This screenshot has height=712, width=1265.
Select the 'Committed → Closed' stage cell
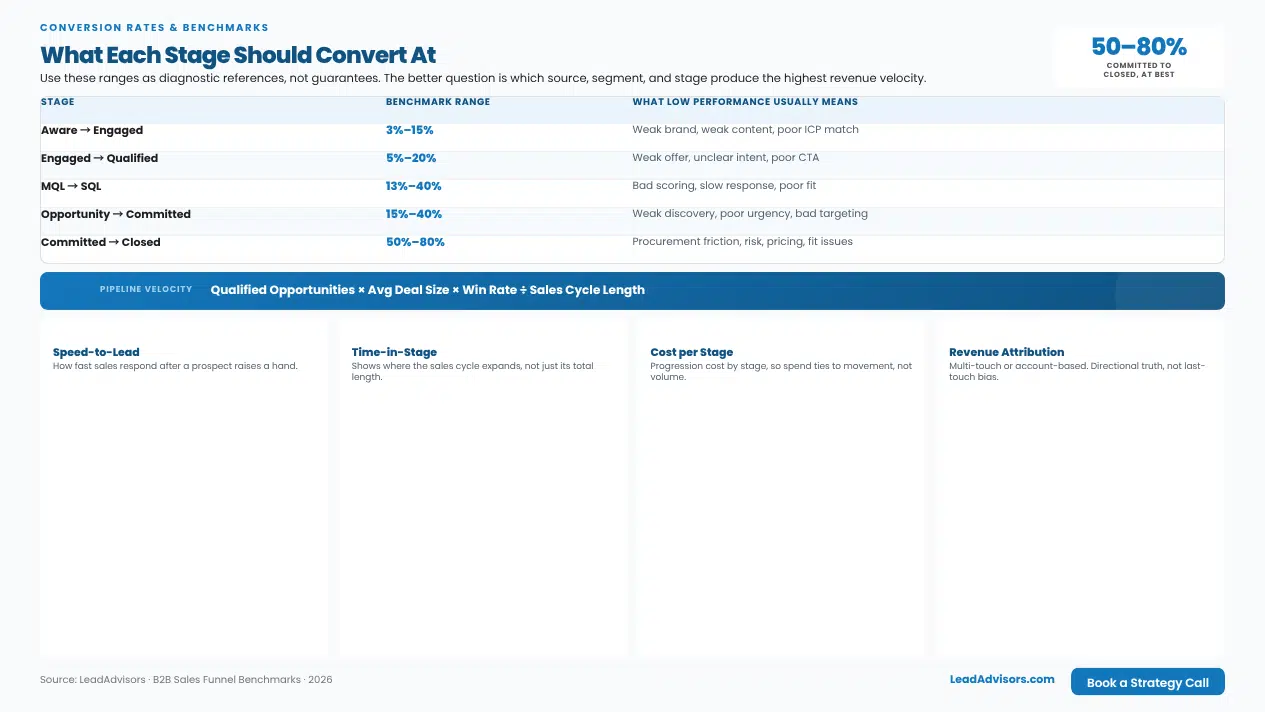pyautogui.click(x=101, y=242)
